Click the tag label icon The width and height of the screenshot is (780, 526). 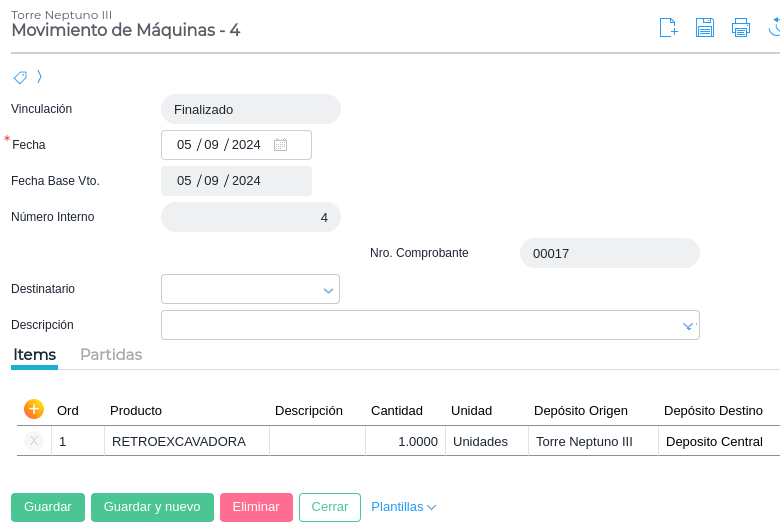click(x=20, y=77)
